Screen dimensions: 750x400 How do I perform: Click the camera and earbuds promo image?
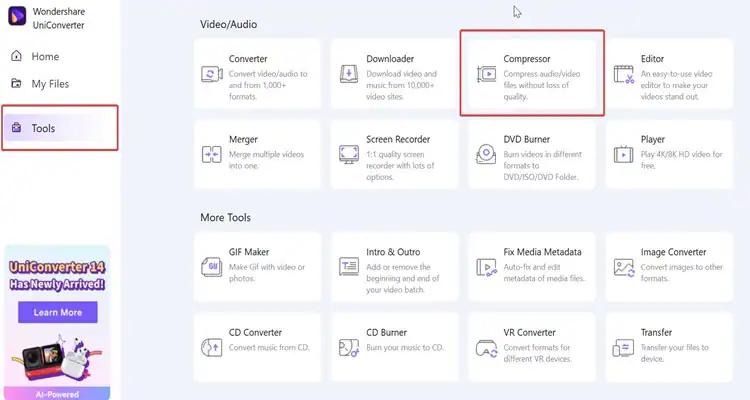click(x=56, y=357)
